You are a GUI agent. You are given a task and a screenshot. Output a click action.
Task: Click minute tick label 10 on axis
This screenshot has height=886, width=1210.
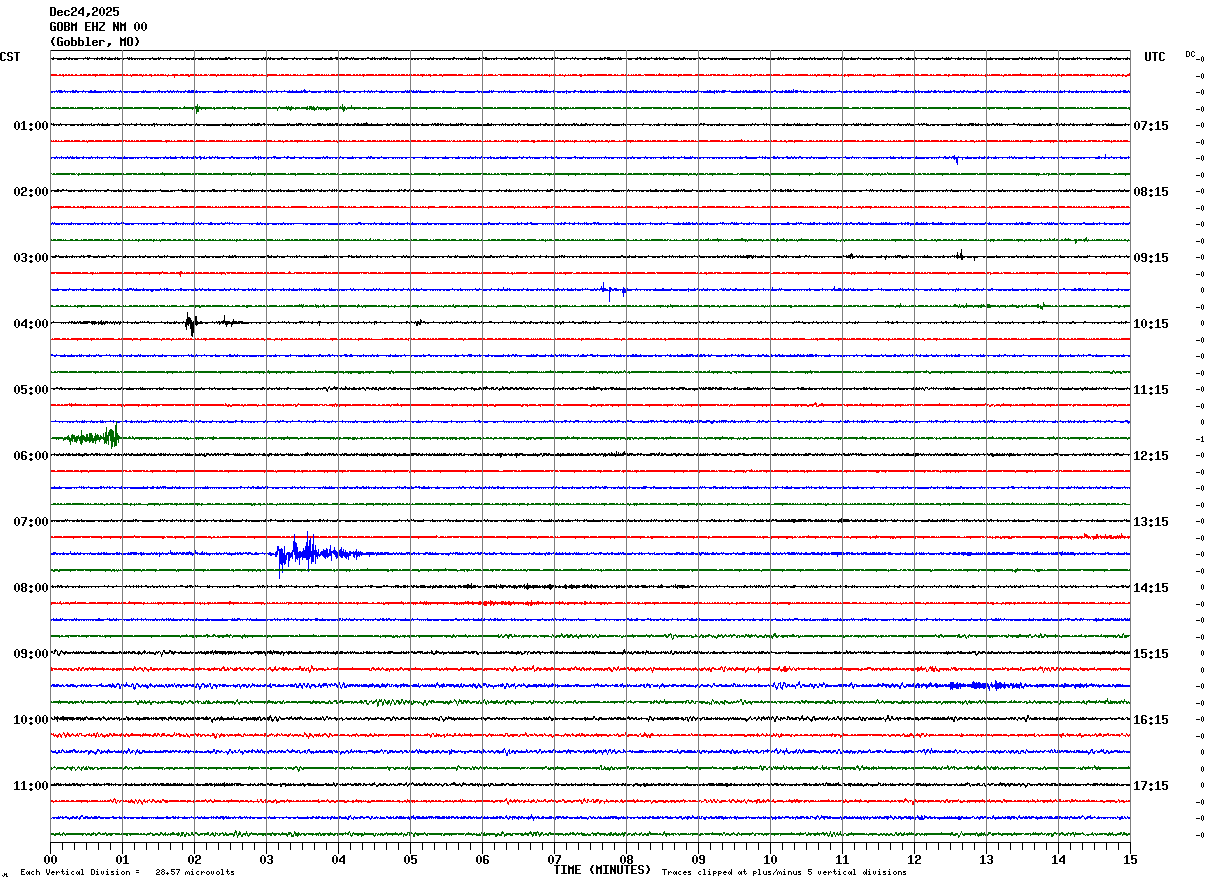click(x=770, y=859)
